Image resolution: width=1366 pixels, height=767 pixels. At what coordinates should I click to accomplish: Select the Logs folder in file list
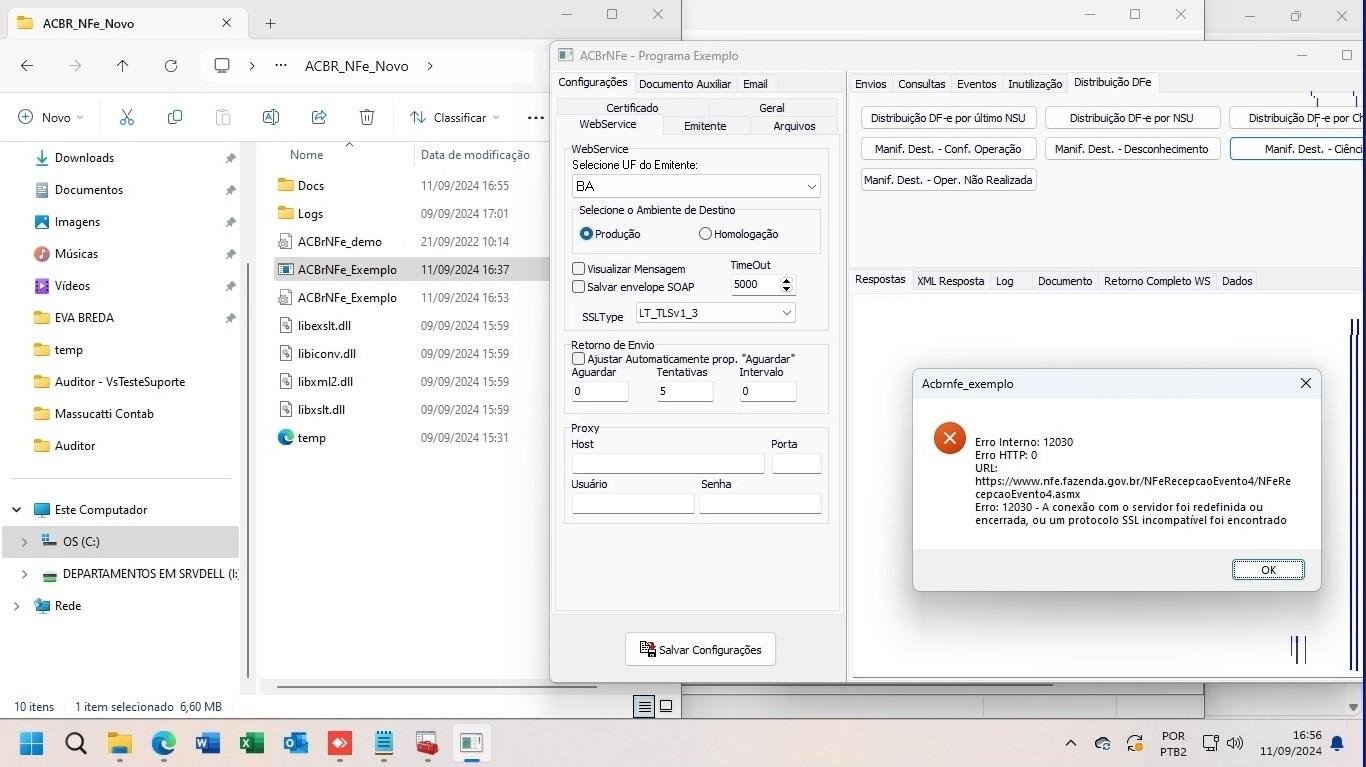coord(410,214)
